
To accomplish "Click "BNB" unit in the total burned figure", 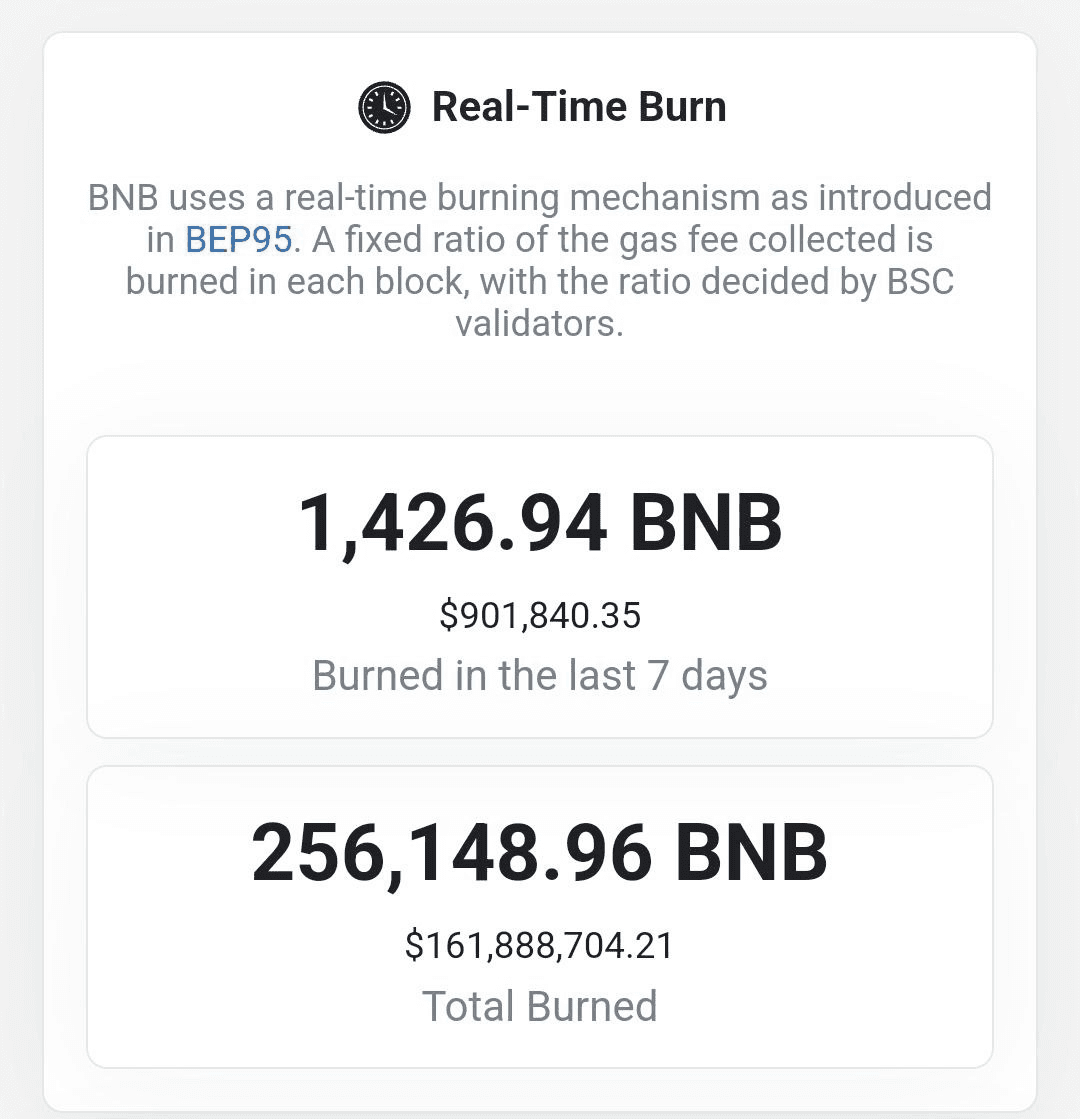I will pyautogui.click(x=751, y=853).
